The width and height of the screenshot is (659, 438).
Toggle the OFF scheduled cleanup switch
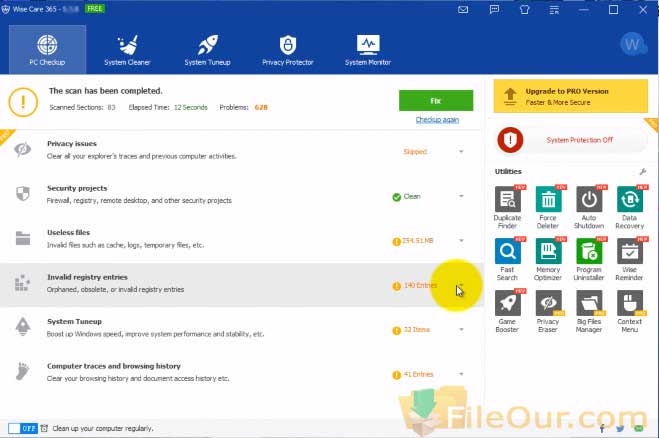click(x=23, y=428)
